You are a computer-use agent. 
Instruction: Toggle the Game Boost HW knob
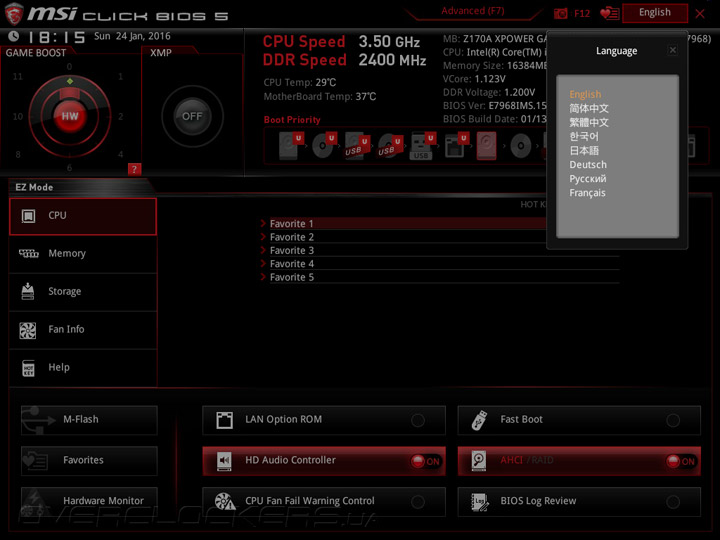70,116
